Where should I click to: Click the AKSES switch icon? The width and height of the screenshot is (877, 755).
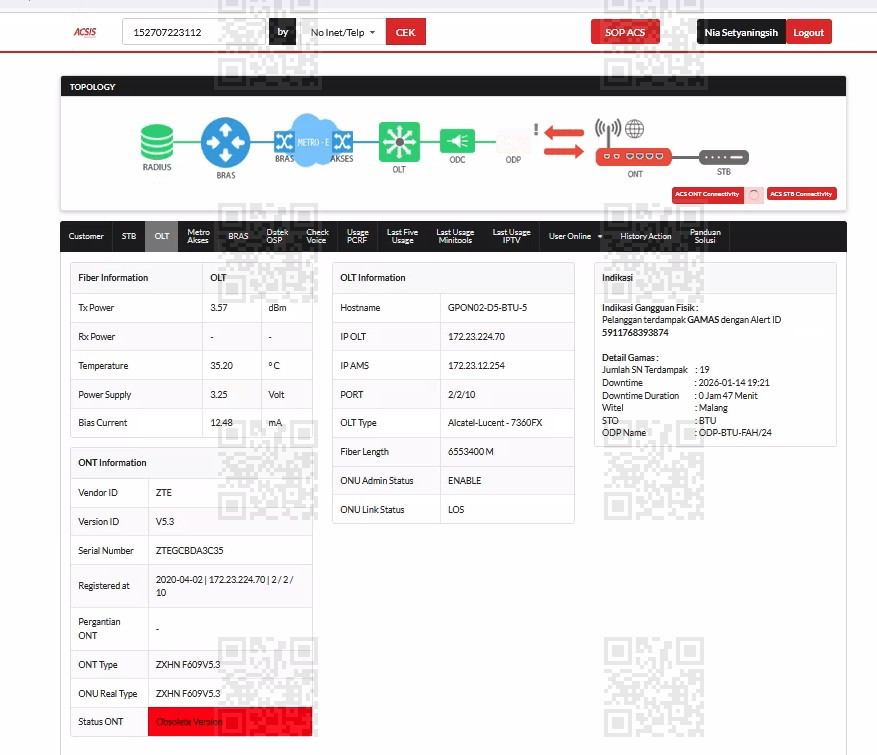[x=343, y=141]
